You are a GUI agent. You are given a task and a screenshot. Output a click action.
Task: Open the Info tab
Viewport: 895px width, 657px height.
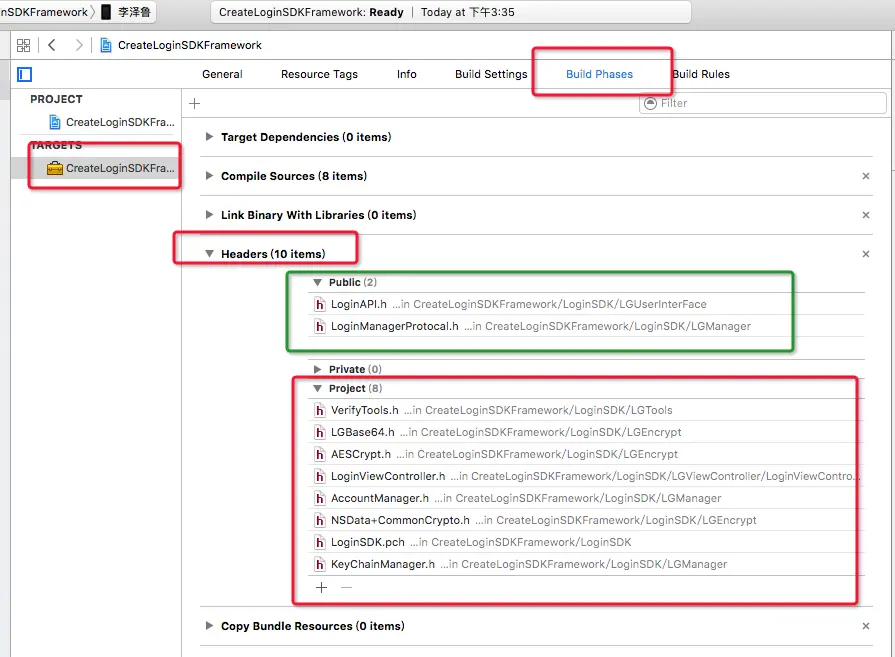tap(406, 74)
